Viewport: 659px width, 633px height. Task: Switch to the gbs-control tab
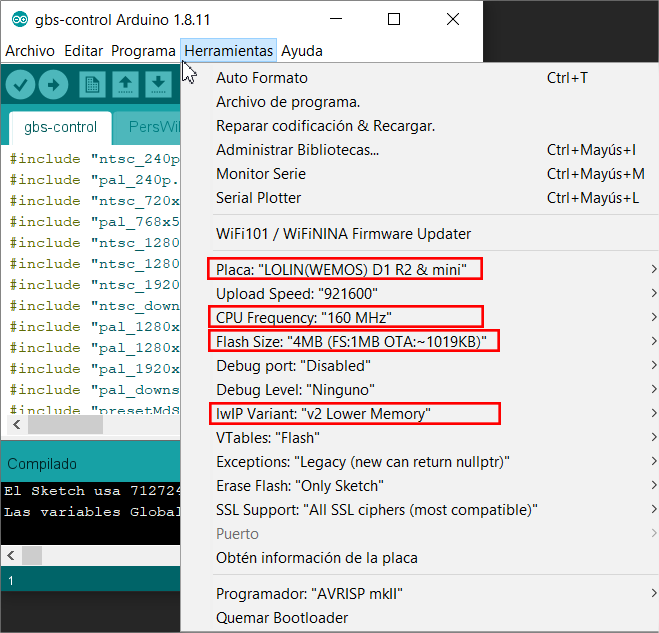pos(60,127)
